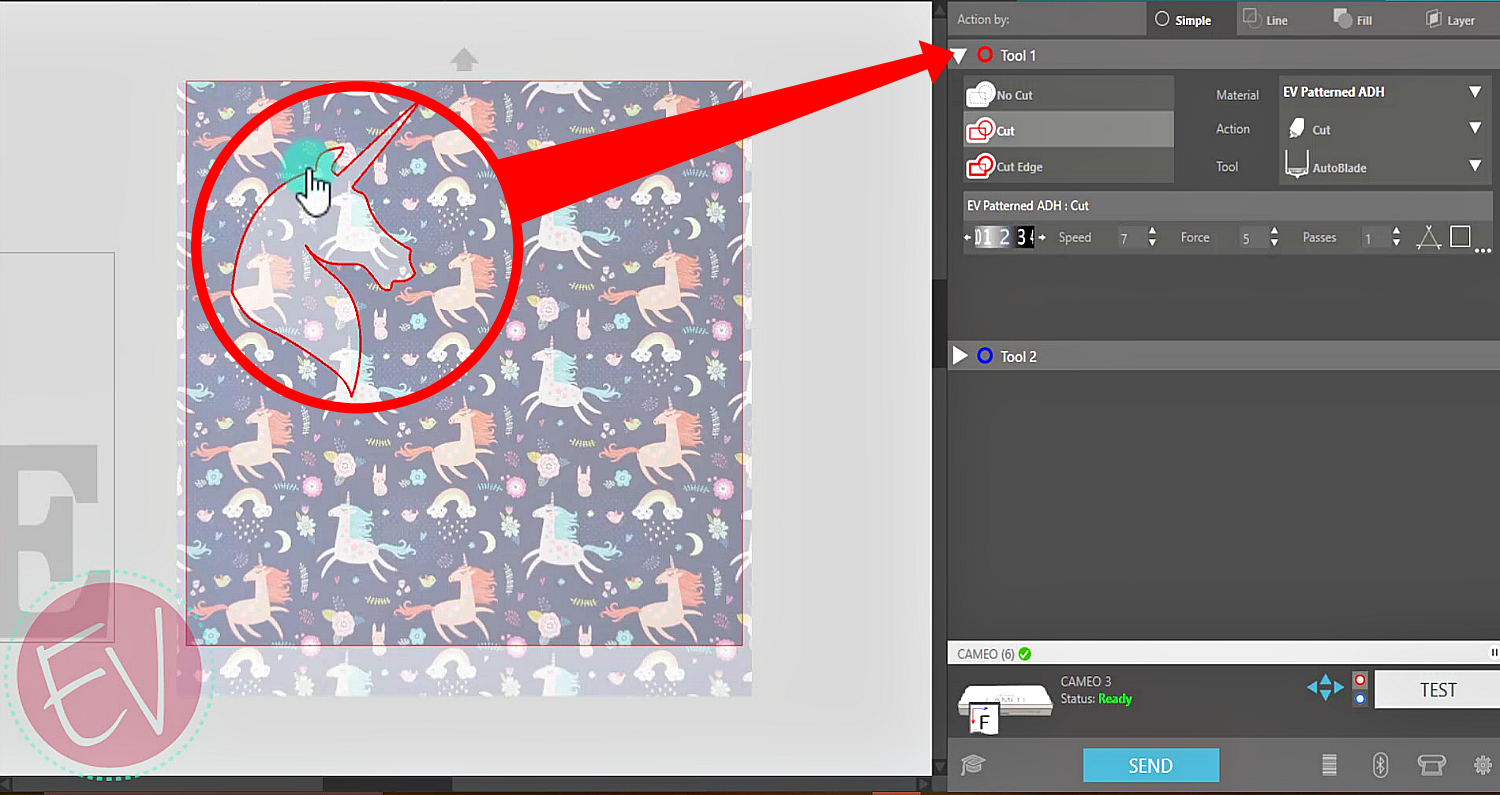Open the Material dropdown

(1474, 92)
